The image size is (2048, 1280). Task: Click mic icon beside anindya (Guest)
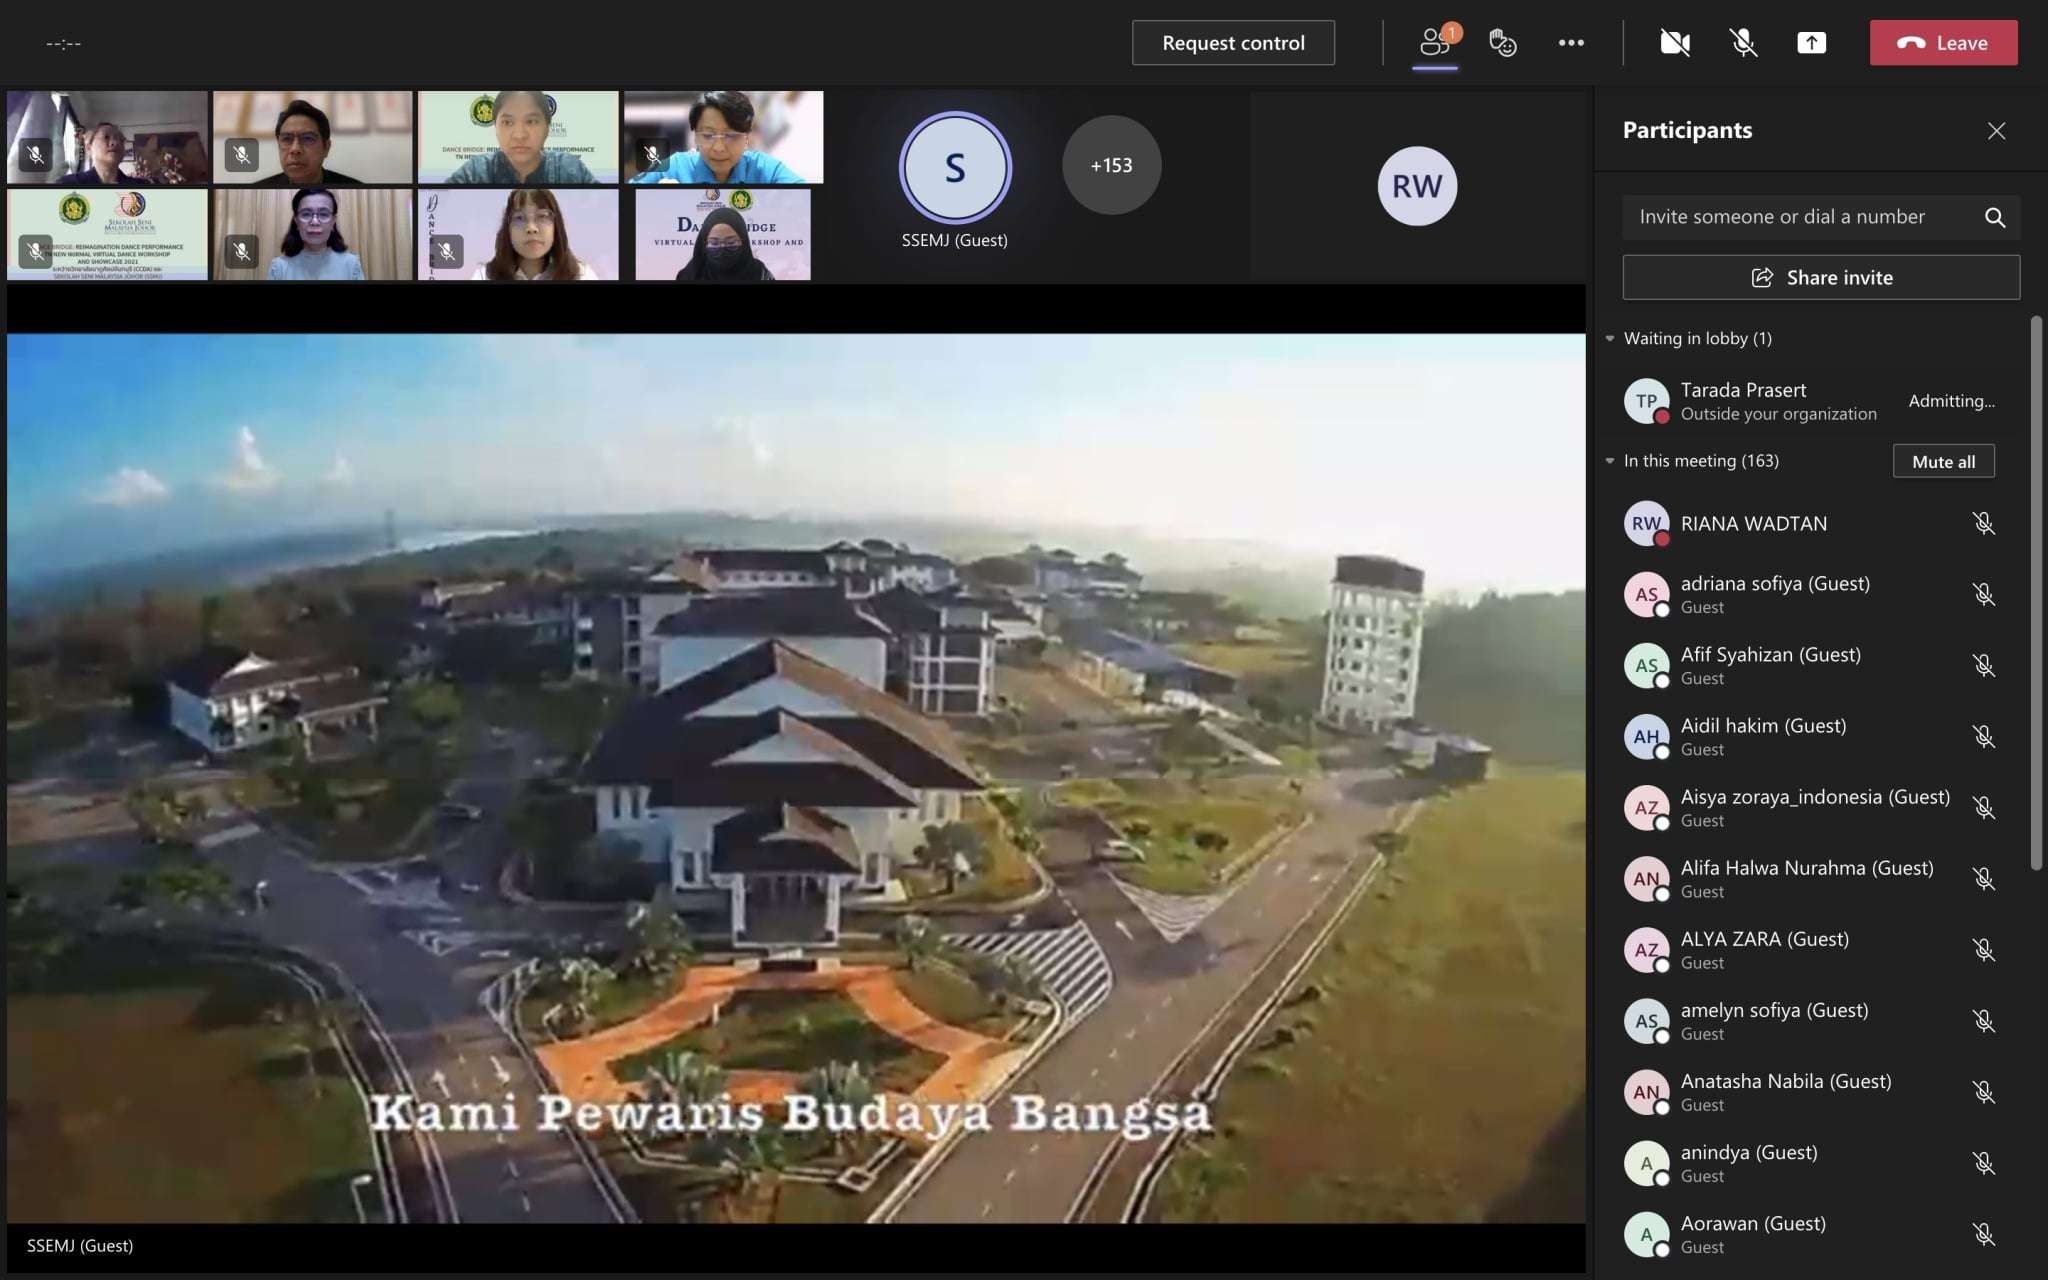point(1983,1163)
